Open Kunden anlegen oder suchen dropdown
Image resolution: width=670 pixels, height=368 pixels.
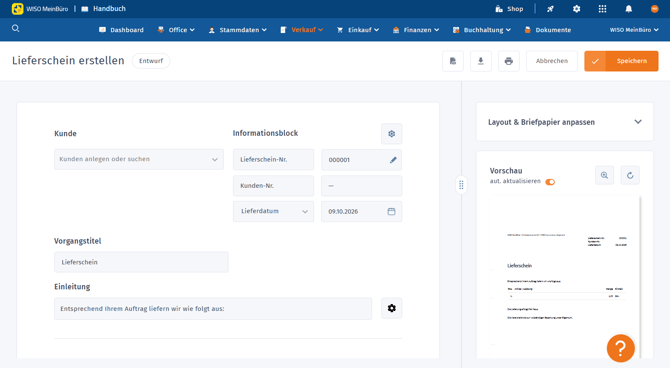tap(139, 159)
